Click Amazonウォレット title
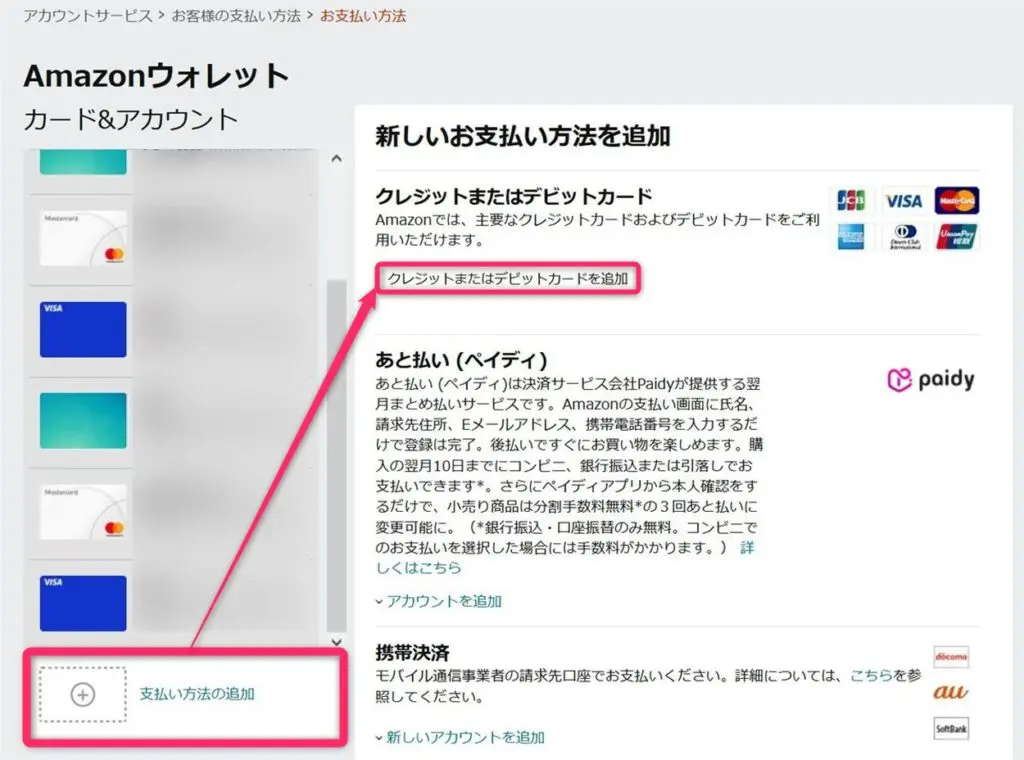Image resolution: width=1024 pixels, height=760 pixels. [x=156, y=76]
